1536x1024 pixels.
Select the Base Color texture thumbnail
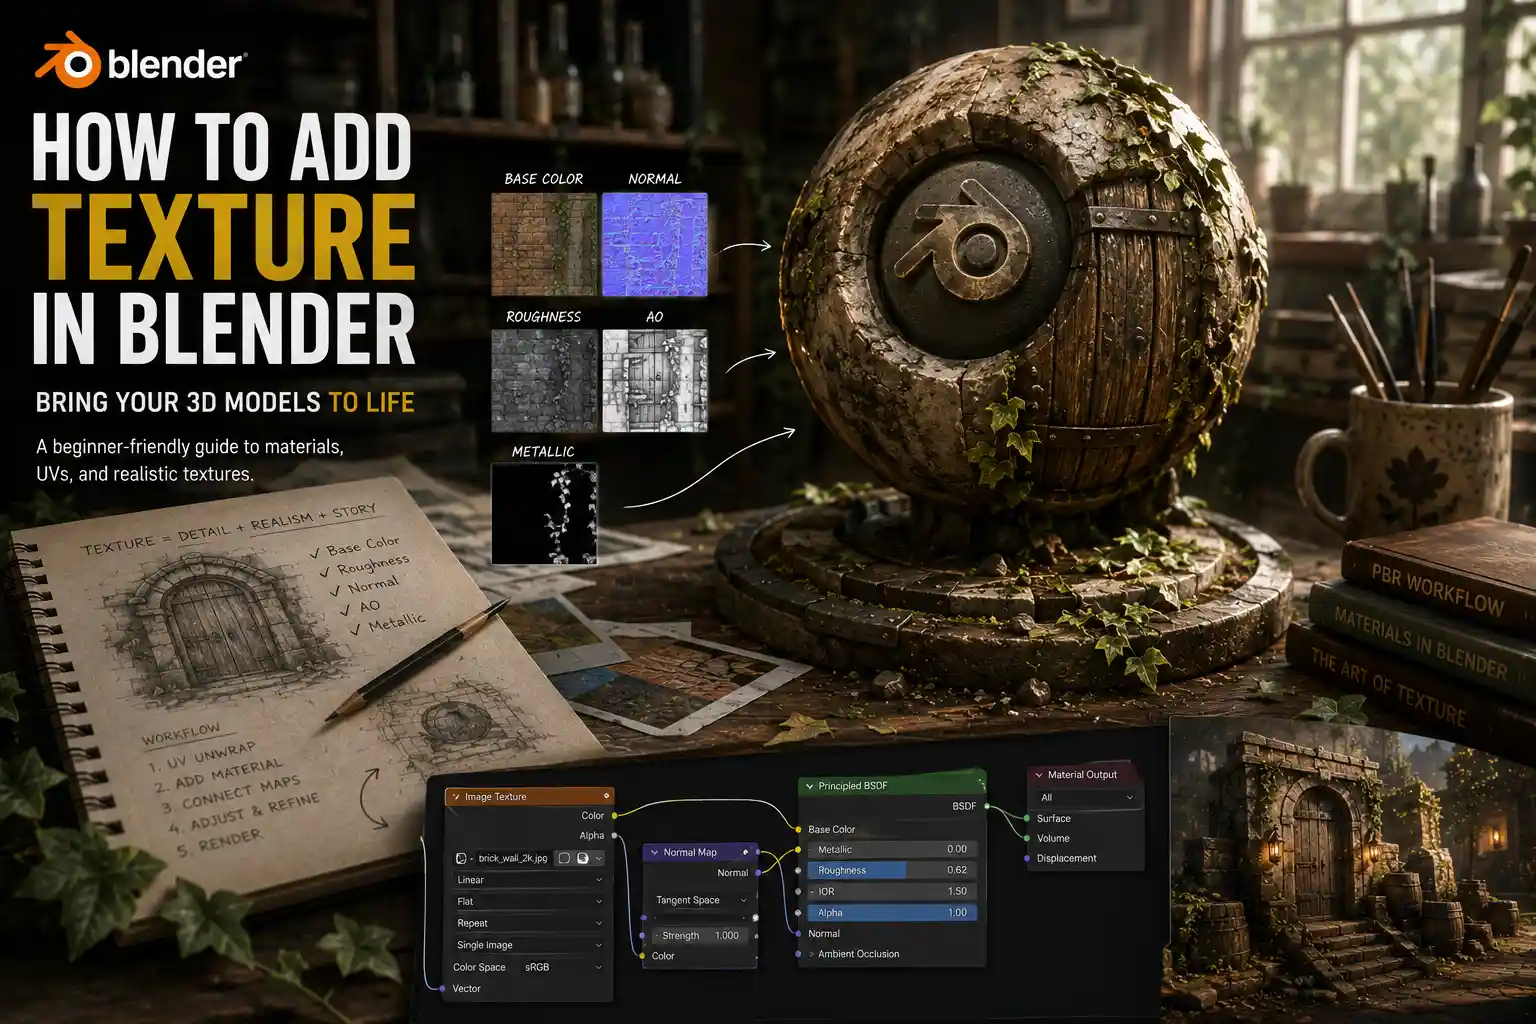(x=544, y=244)
